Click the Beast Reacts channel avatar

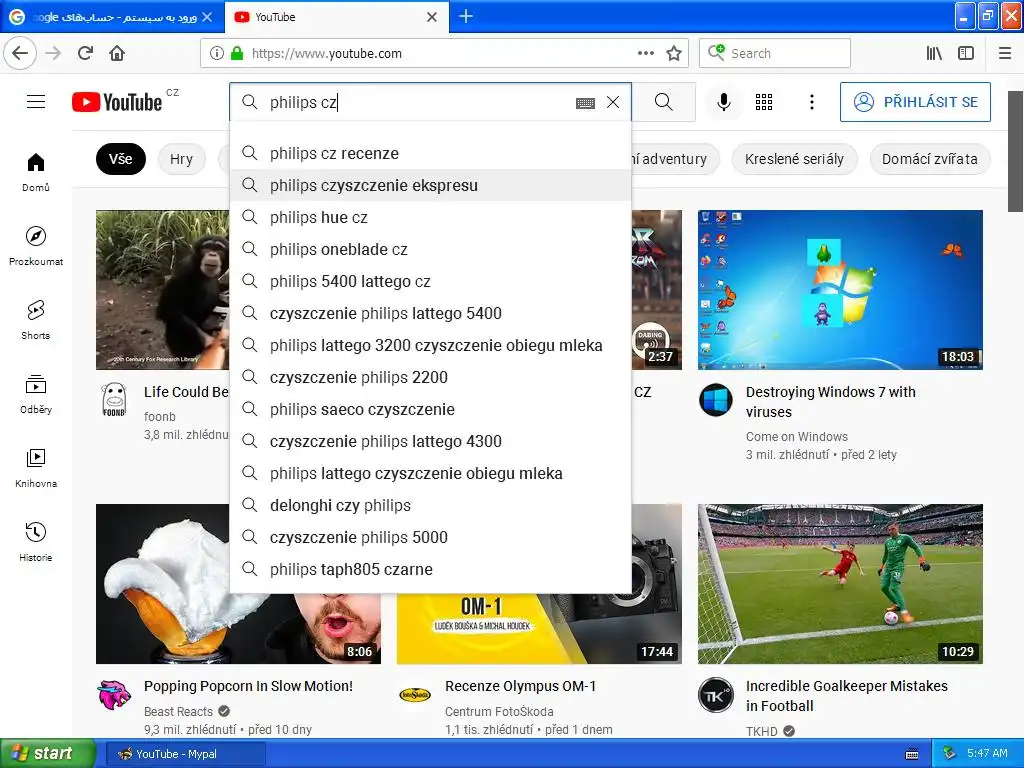click(x=114, y=694)
